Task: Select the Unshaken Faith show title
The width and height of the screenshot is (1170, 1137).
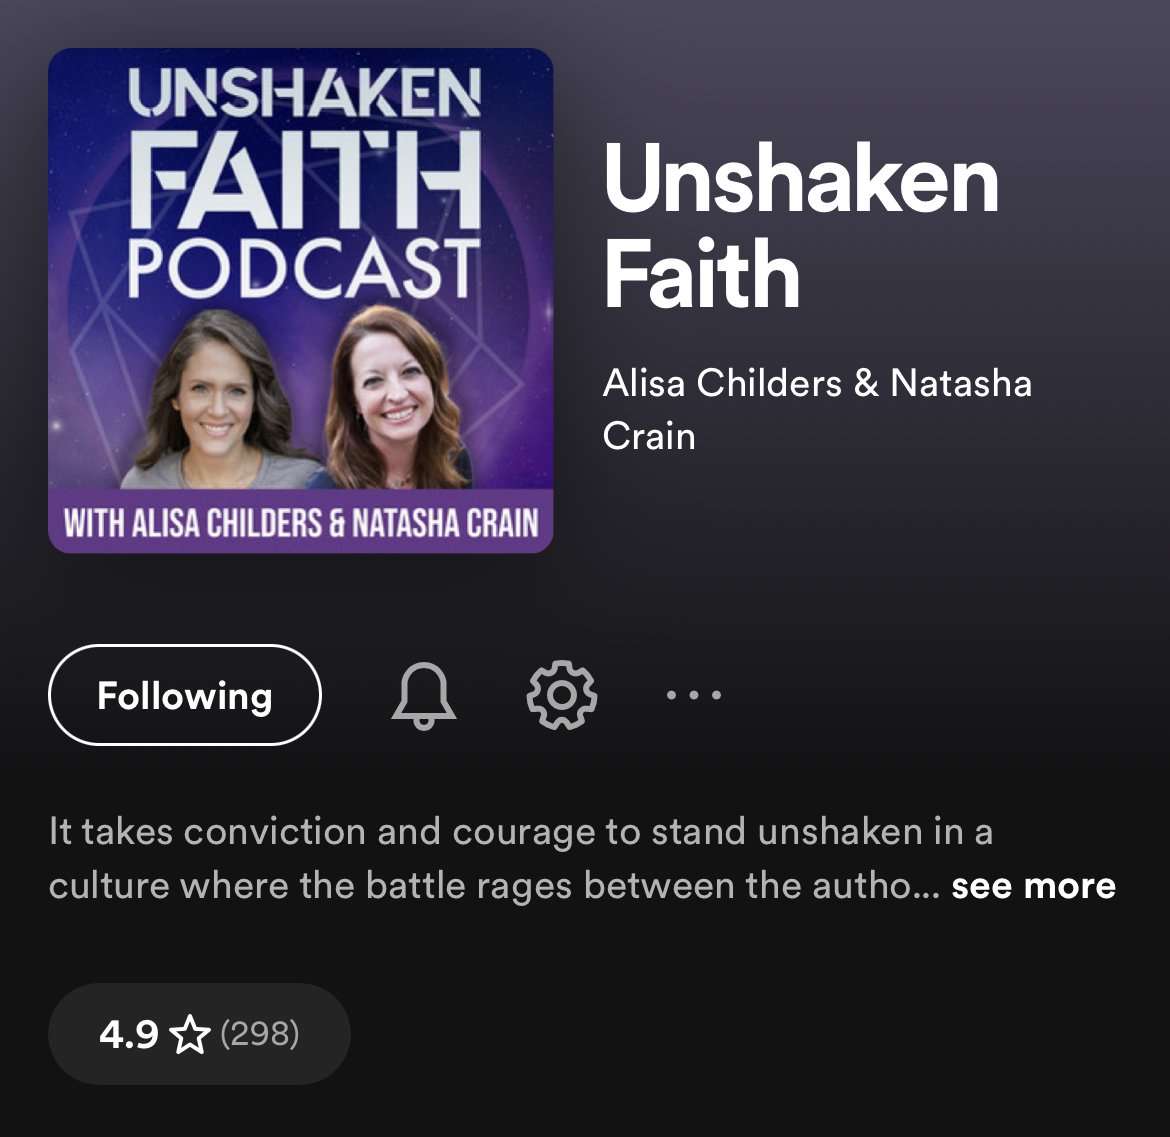Action: click(801, 225)
